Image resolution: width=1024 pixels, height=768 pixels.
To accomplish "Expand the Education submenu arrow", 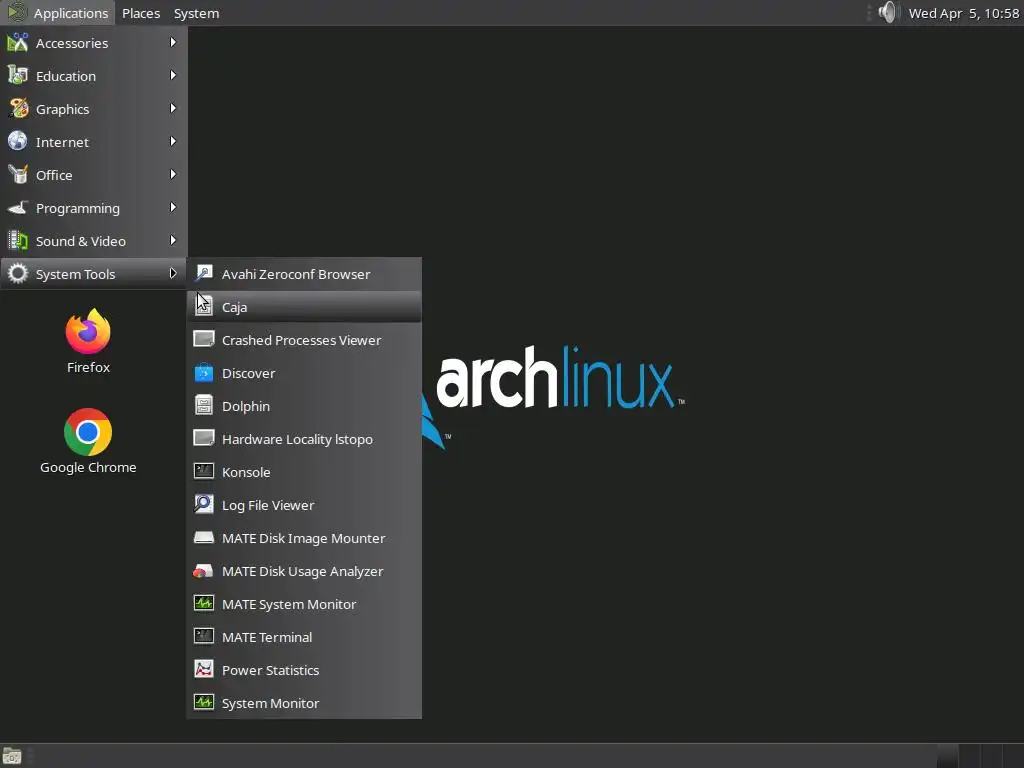I will 173,75.
